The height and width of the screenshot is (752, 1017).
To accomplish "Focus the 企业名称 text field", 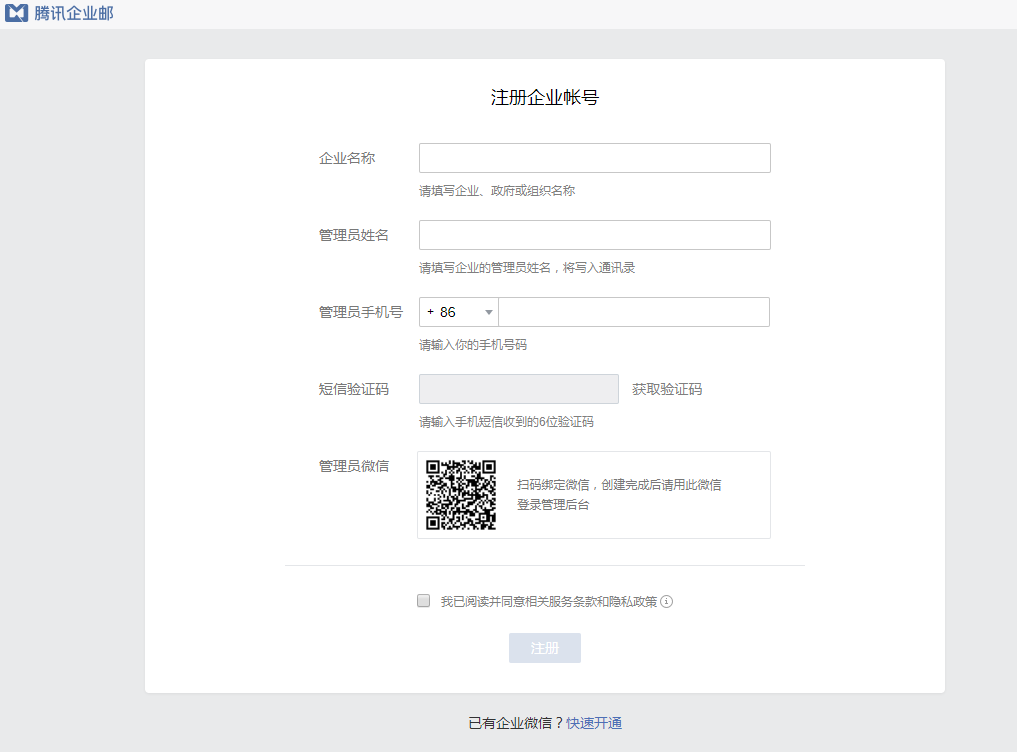I will click(x=594, y=158).
